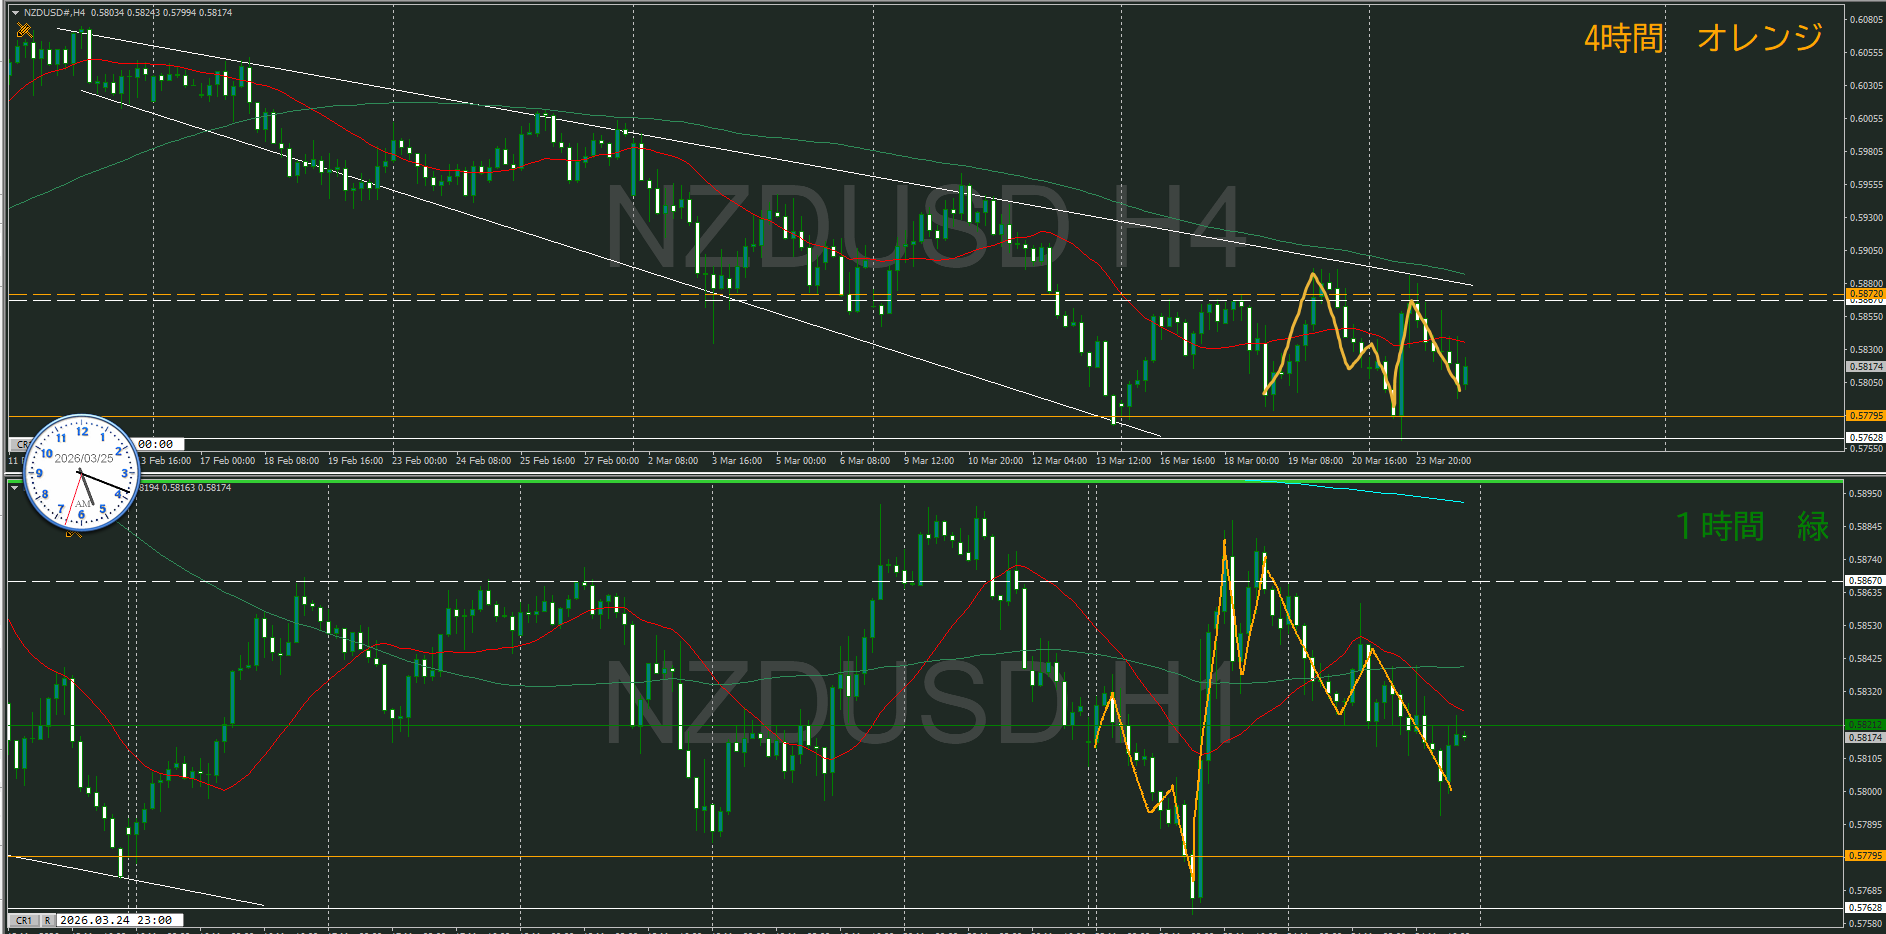Click the 0.58670 price label on H1 axis
Viewport: 1886px width, 934px height.
click(1865, 581)
